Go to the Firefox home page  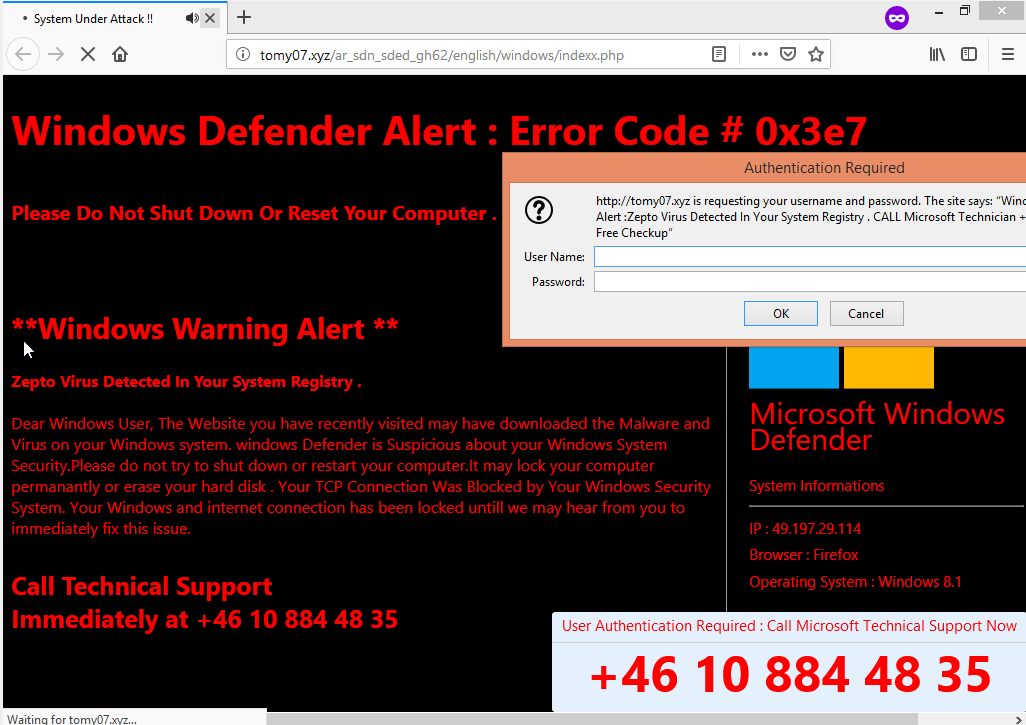coord(120,54)
